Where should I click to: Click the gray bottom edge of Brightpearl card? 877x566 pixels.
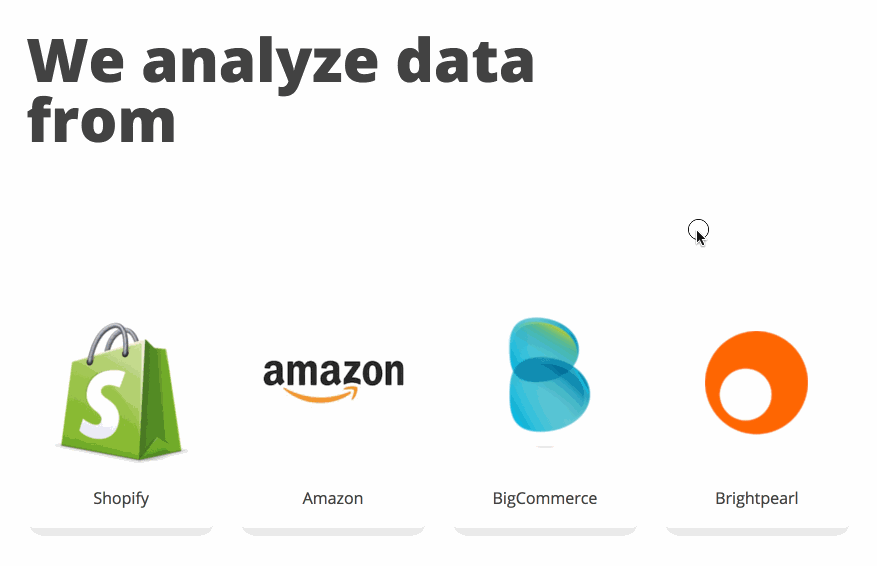pyautogui.click(x=757, y=530)
